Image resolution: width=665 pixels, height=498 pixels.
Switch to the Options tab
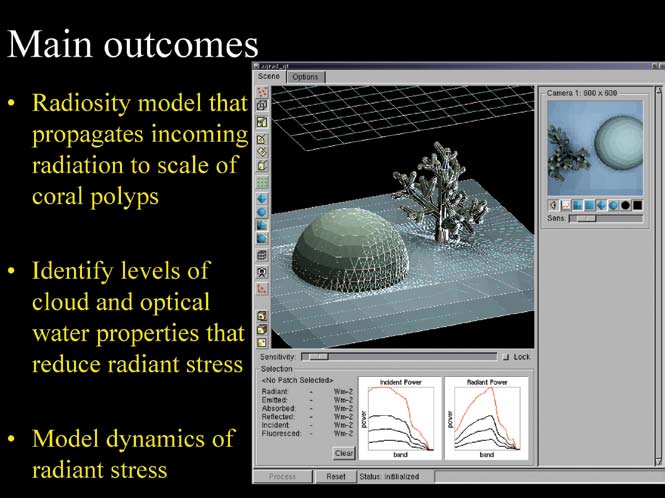[x=306, y=77]
